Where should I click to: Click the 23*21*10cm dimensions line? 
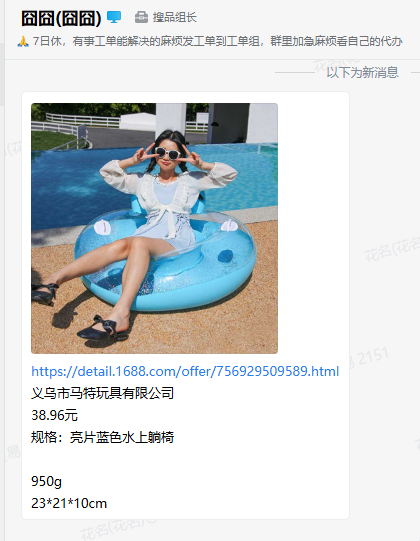pos(69,503)
